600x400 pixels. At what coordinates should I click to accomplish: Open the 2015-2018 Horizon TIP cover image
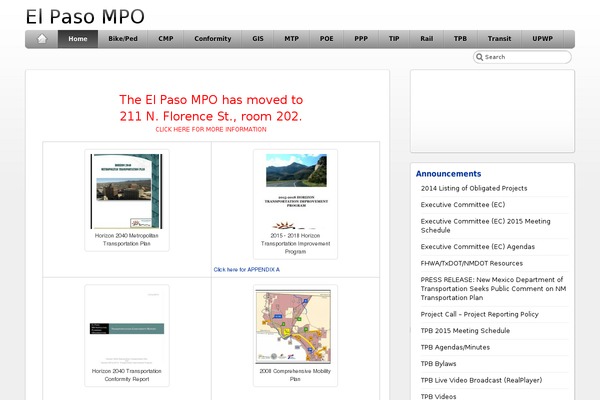pyautogui.click(x=296, y=191)
